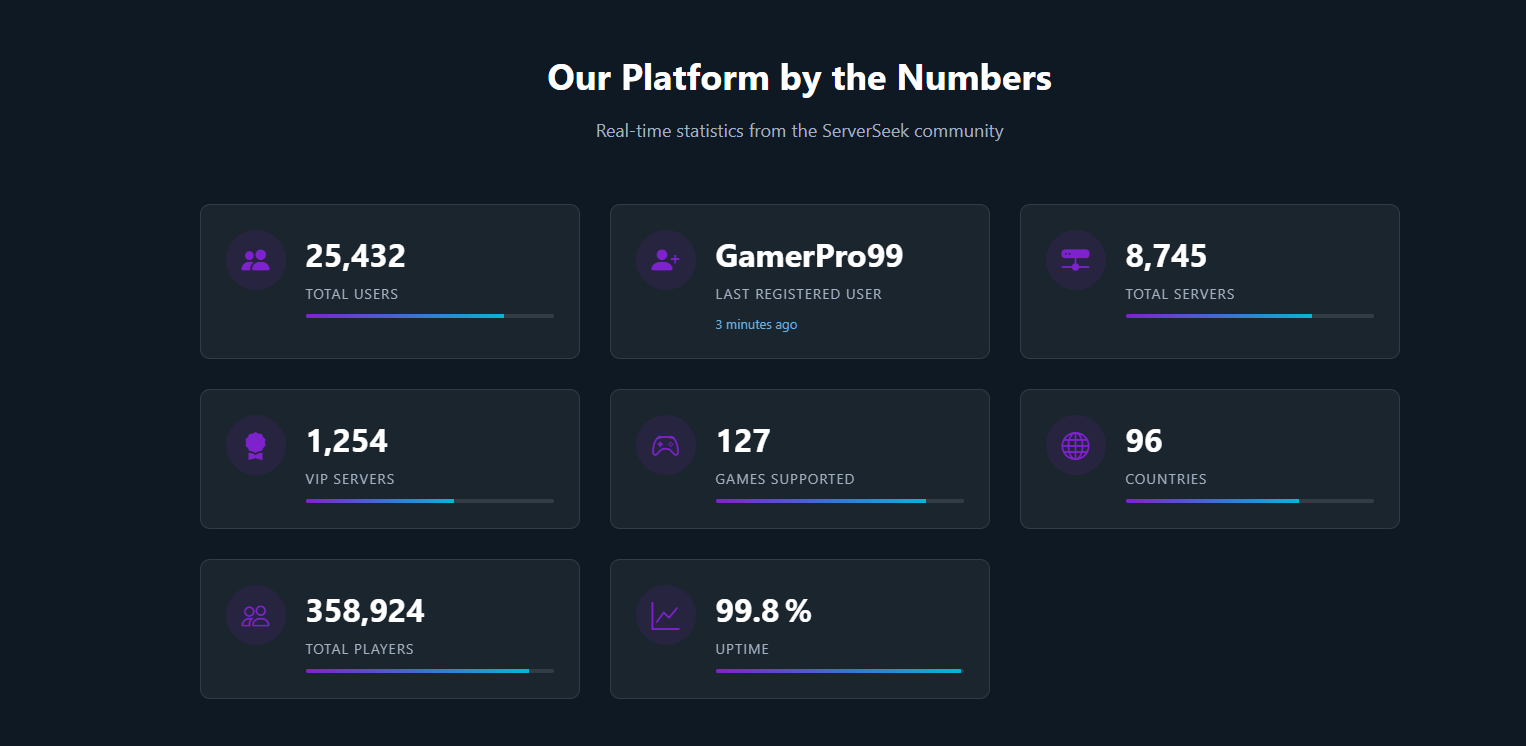The height and width of the screenshot is (746, 1526).
Task: Click the Total Servers progress bar
Action: [1249, 316]
